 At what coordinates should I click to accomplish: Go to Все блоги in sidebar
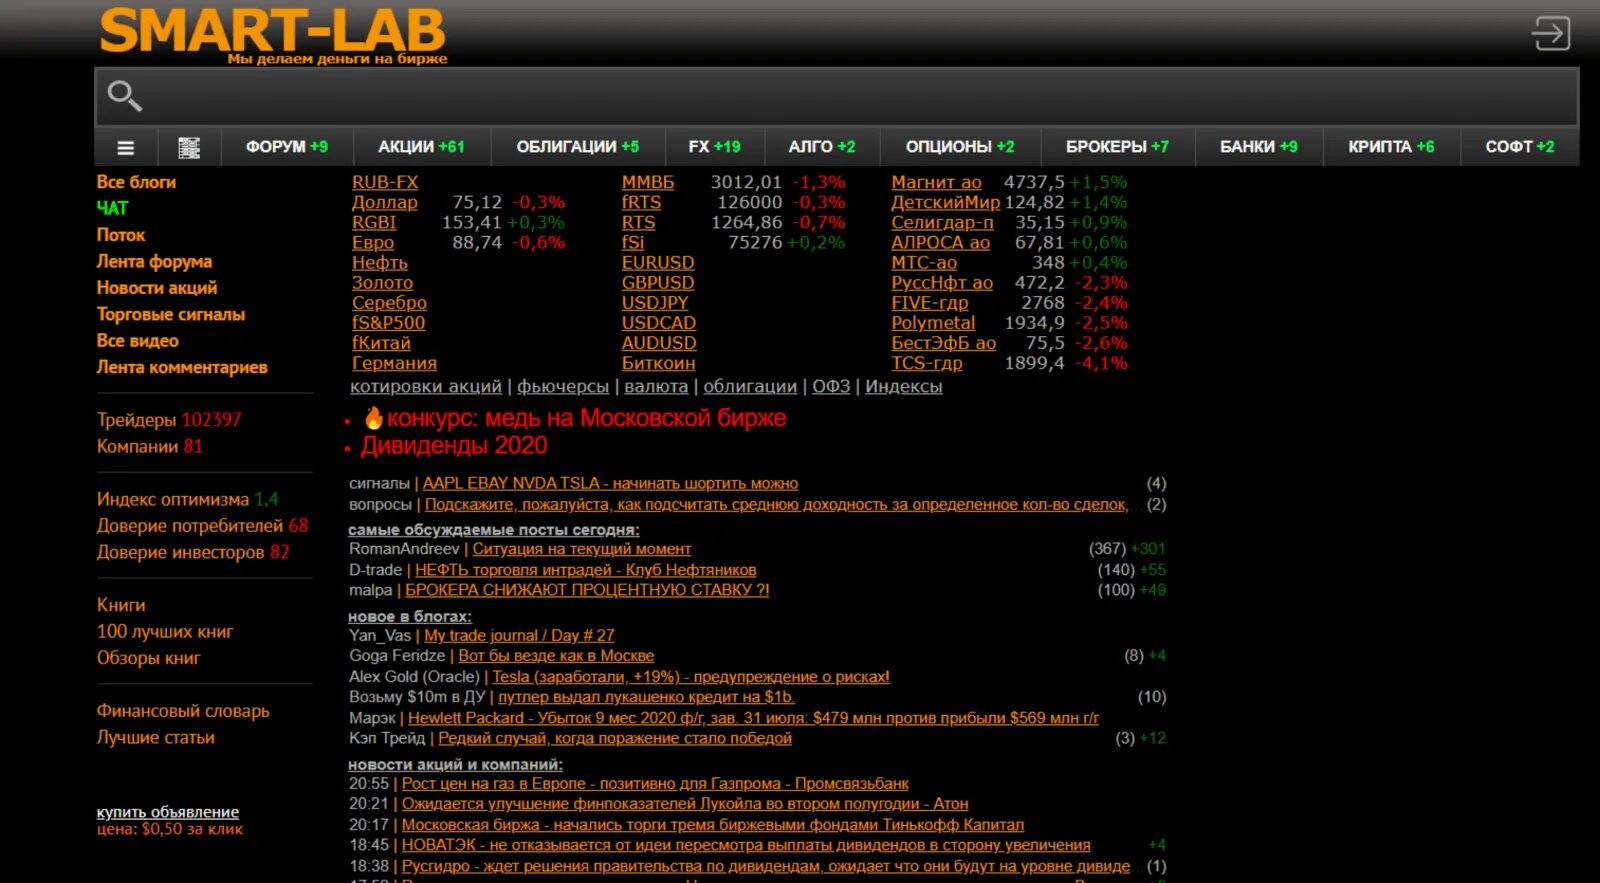136,182
